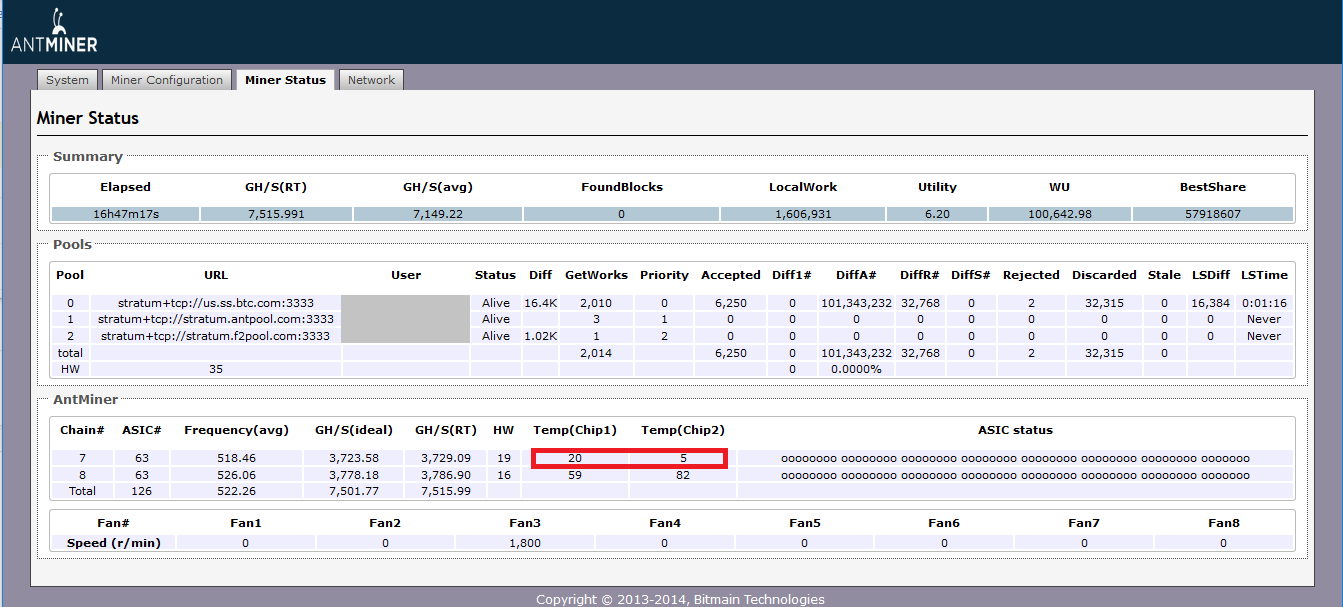
Task: Click the GetWorks value 2,010
Action: (x=596, y=302)
